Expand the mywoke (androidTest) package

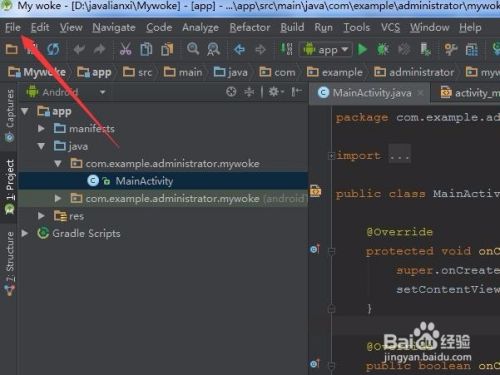click(x=58, y=199)
